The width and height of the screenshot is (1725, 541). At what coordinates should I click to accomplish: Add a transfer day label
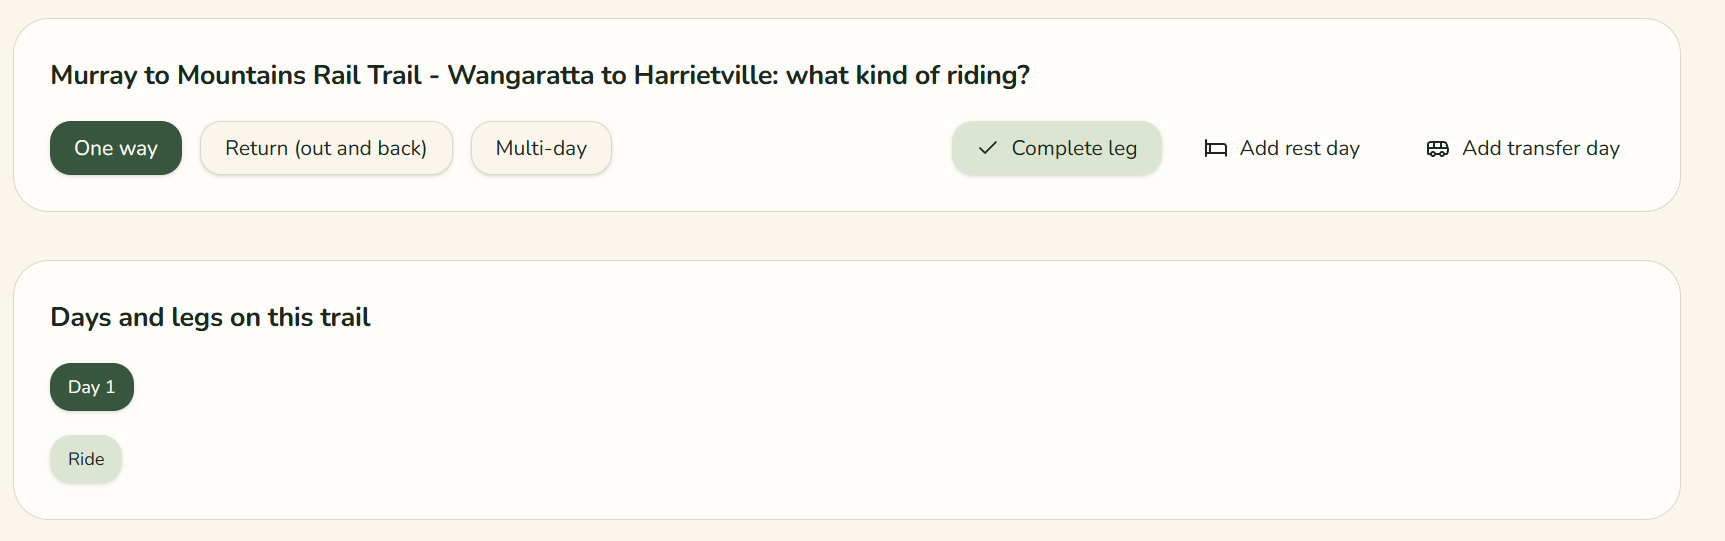point(1523,148)
